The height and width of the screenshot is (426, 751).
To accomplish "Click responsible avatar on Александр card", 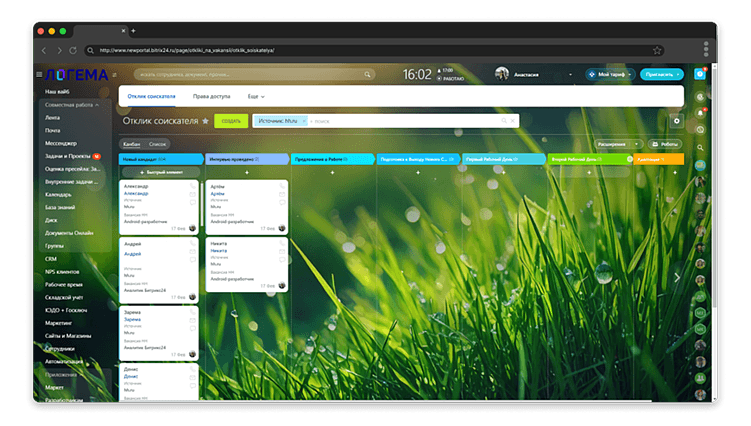I will [193, 228].
